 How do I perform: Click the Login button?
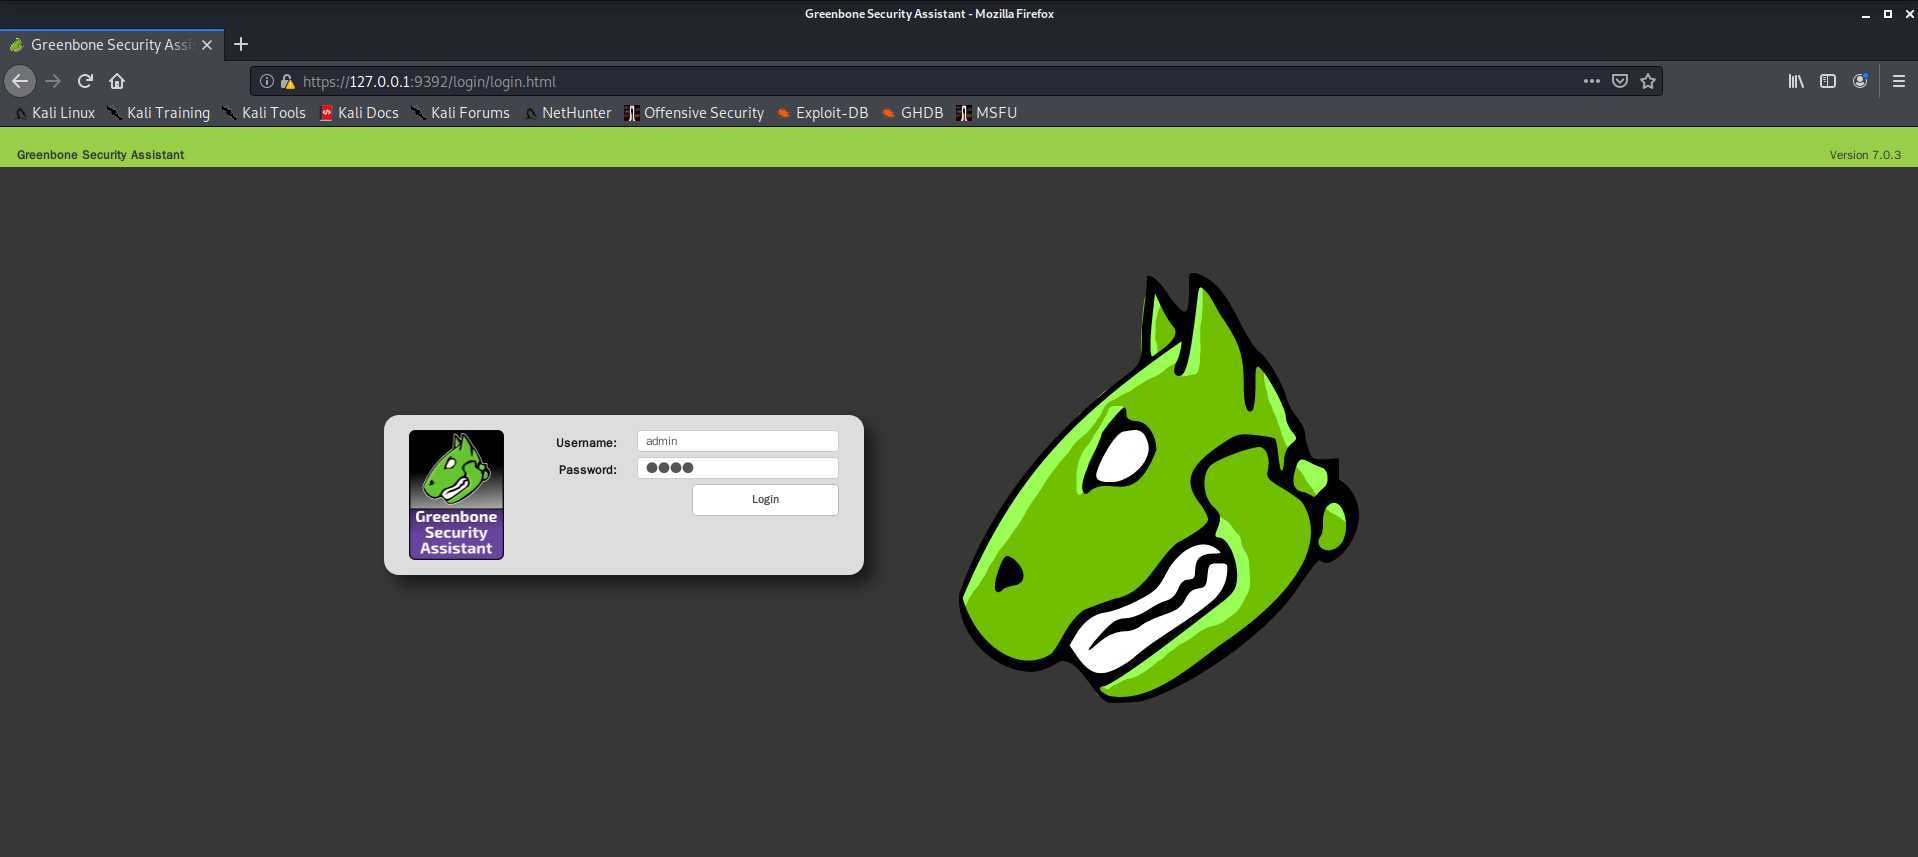point(765,500)
